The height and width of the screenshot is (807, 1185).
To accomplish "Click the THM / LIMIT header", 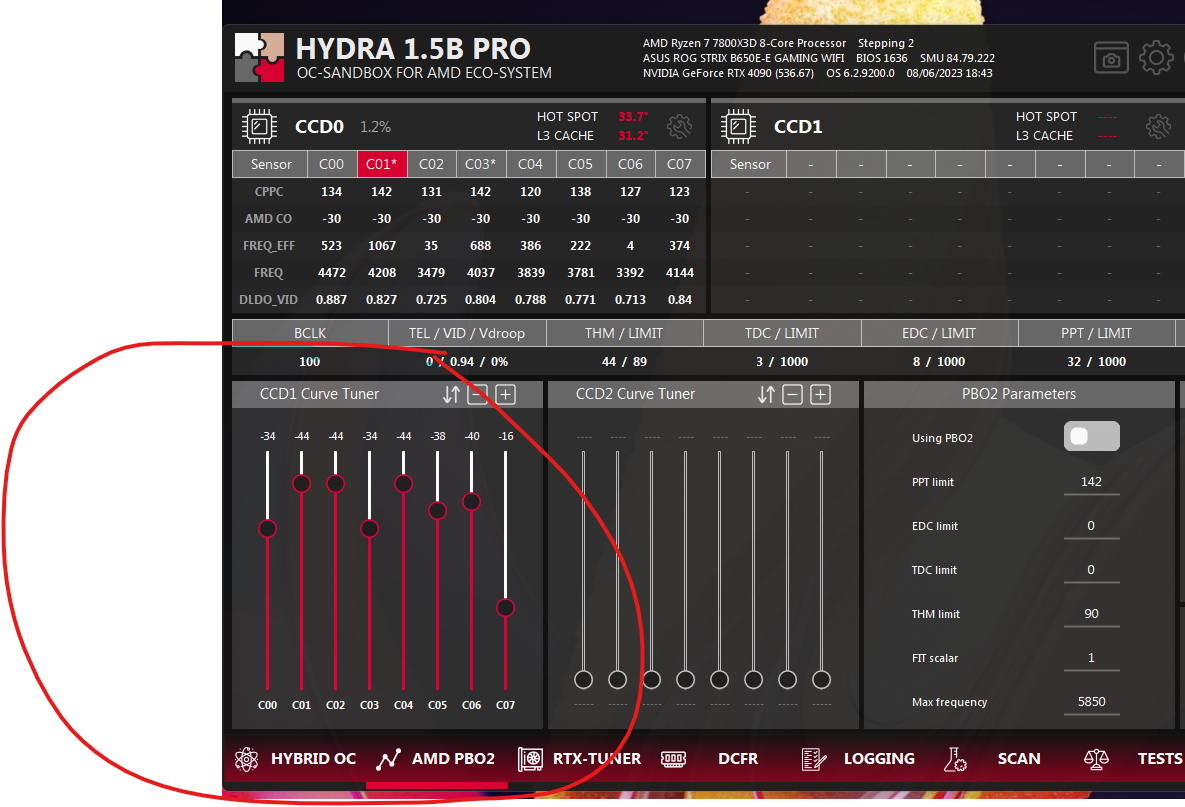I will point(624,333).
